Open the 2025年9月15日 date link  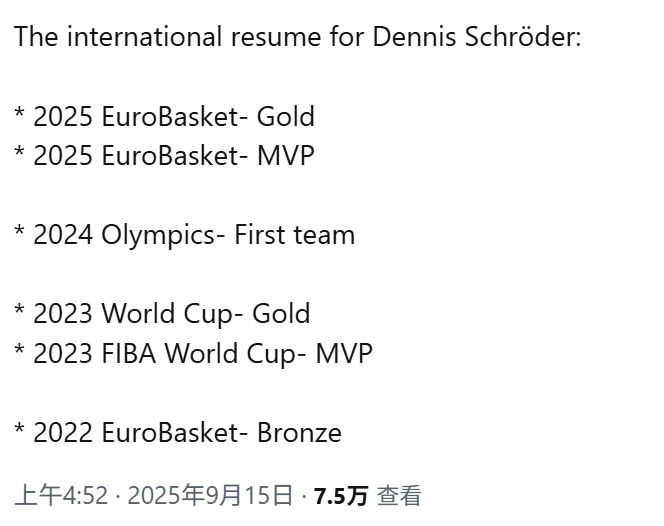[210, 495]
